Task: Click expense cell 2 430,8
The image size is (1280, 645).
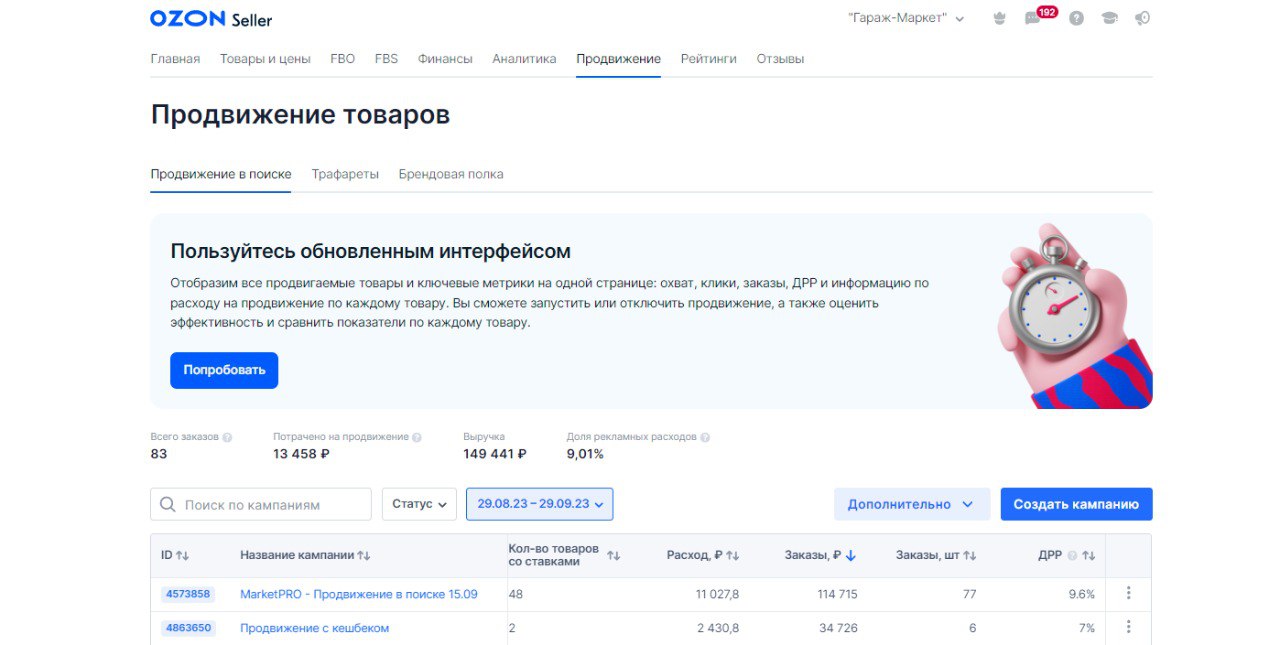Action: point(718,628)
